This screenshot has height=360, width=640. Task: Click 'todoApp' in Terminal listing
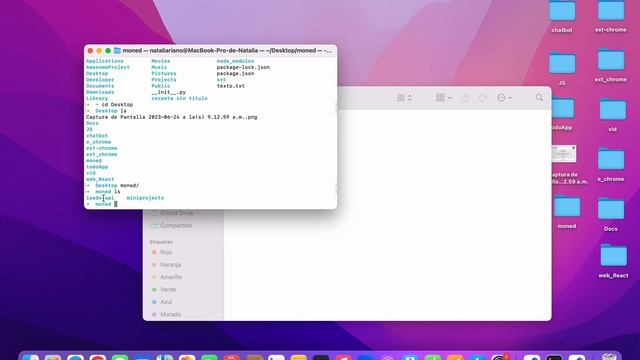click(97, 167)
